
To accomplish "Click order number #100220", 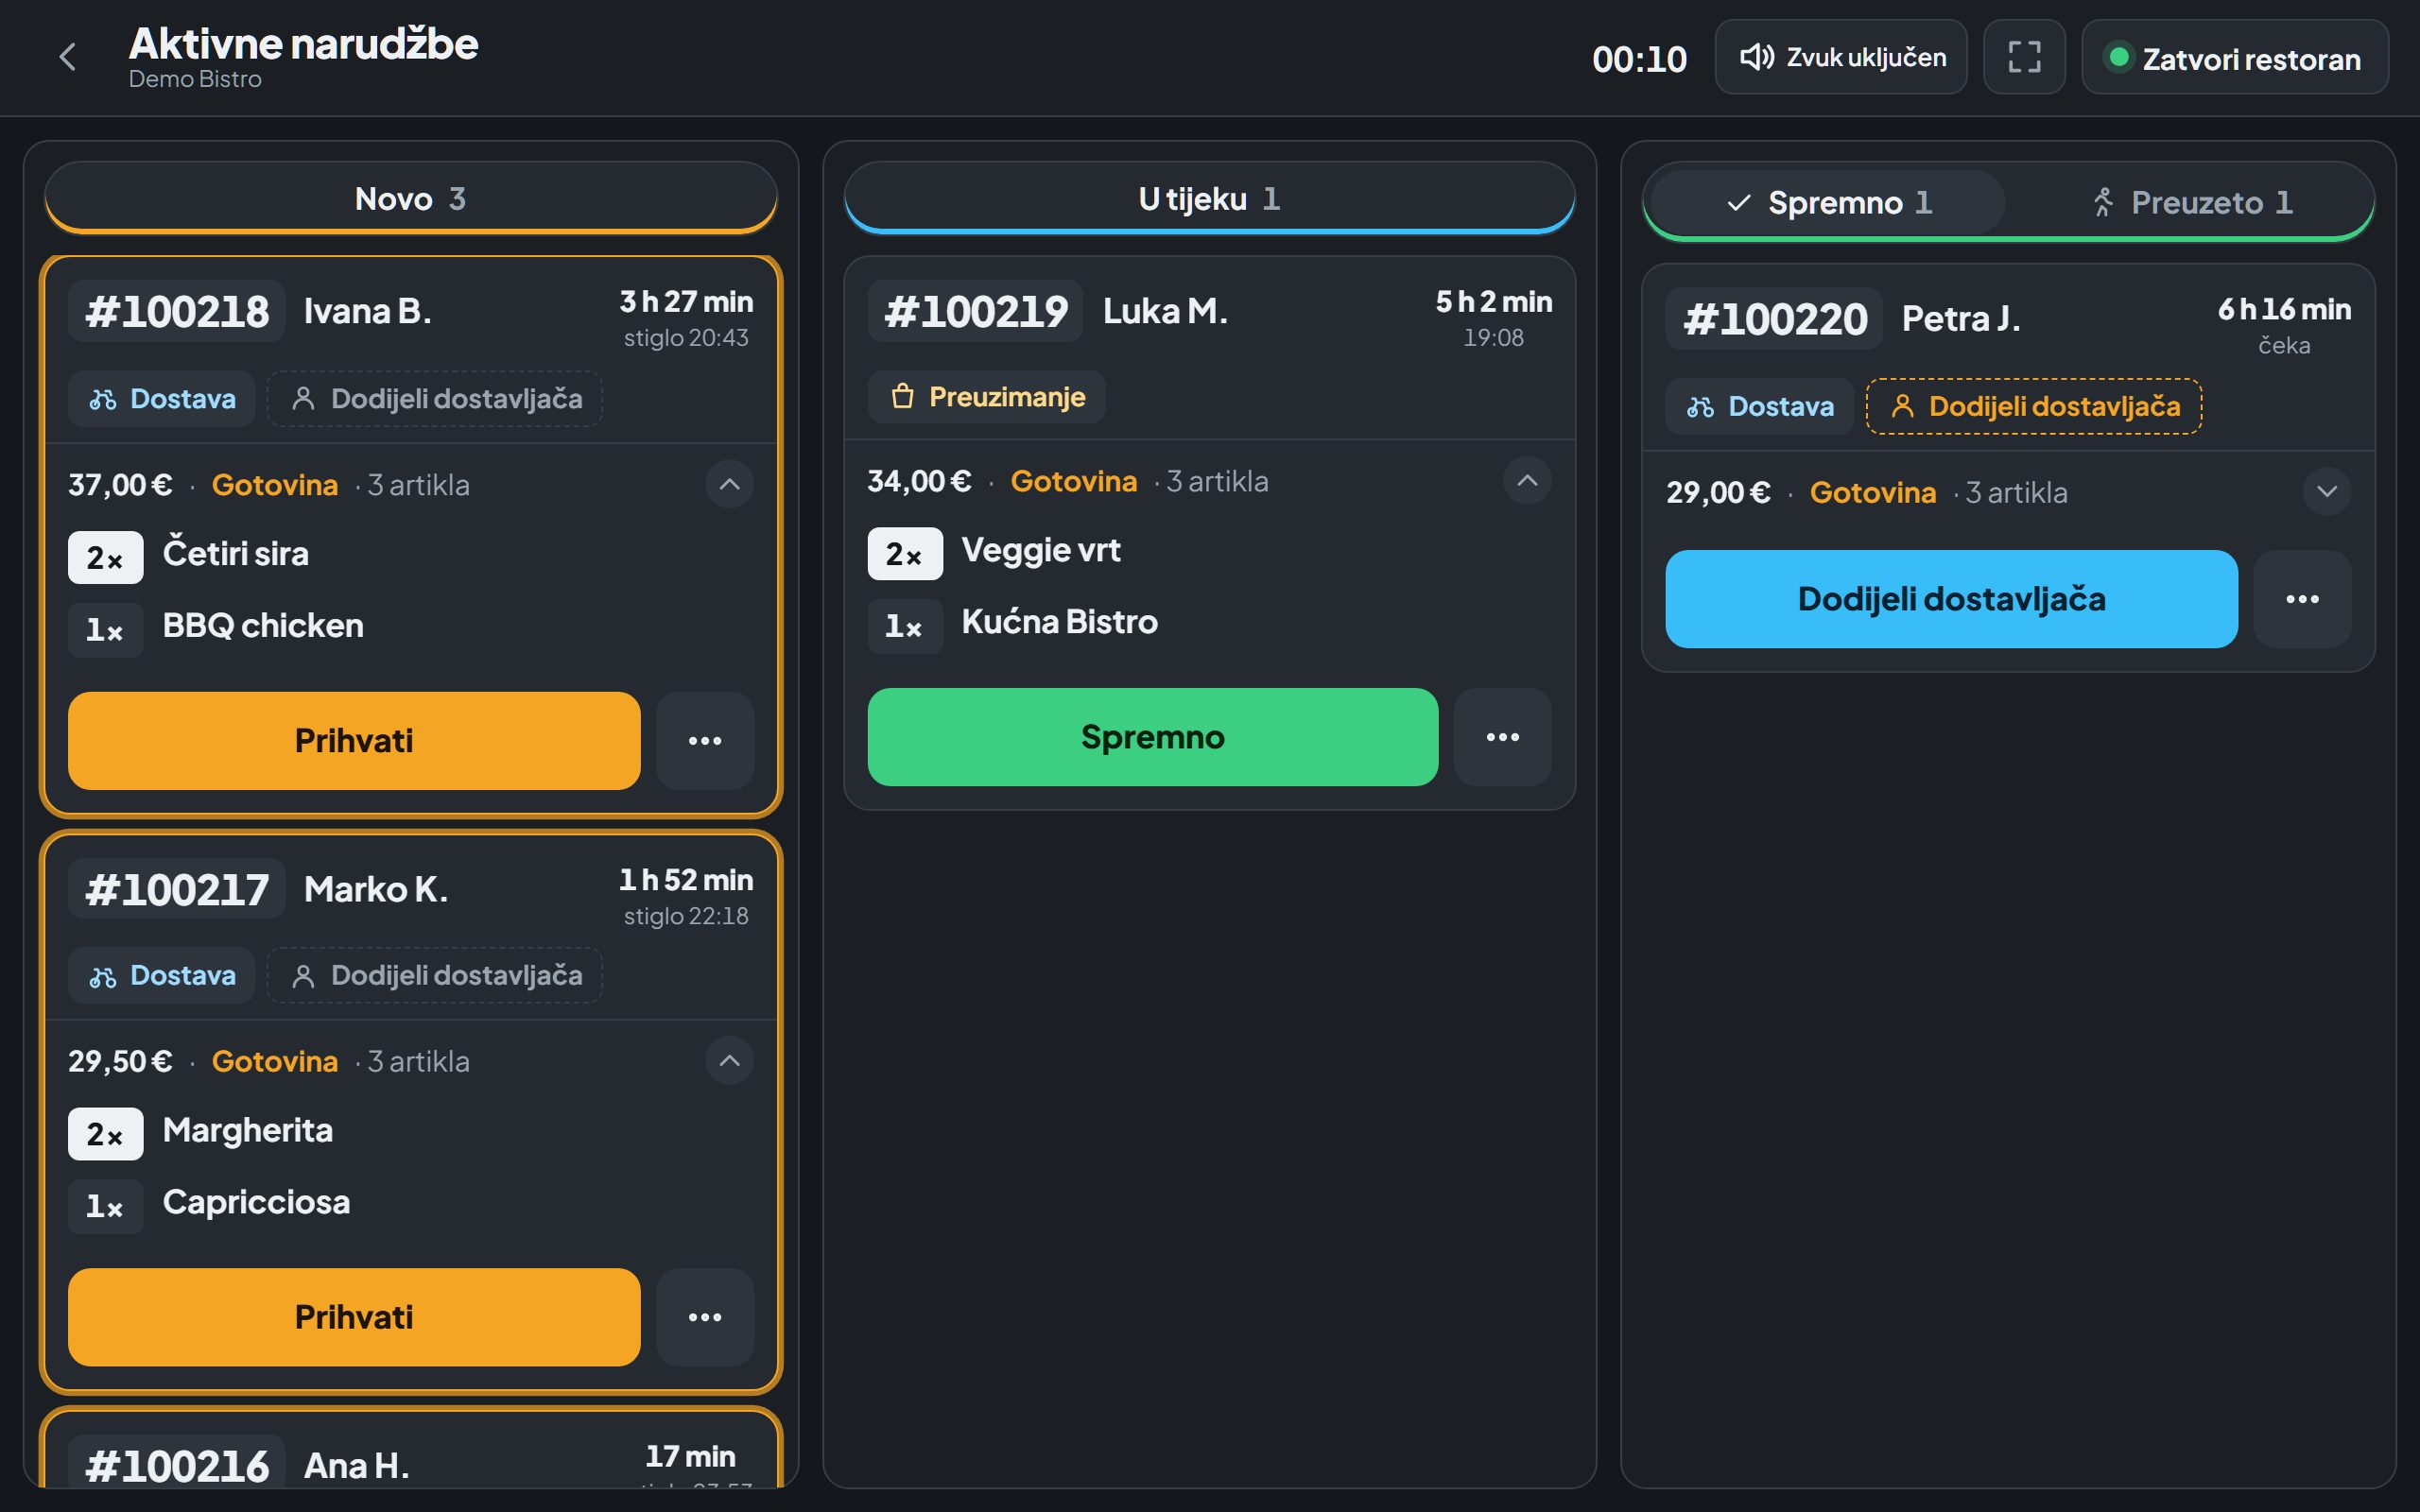I will [x=1774, y=319].
